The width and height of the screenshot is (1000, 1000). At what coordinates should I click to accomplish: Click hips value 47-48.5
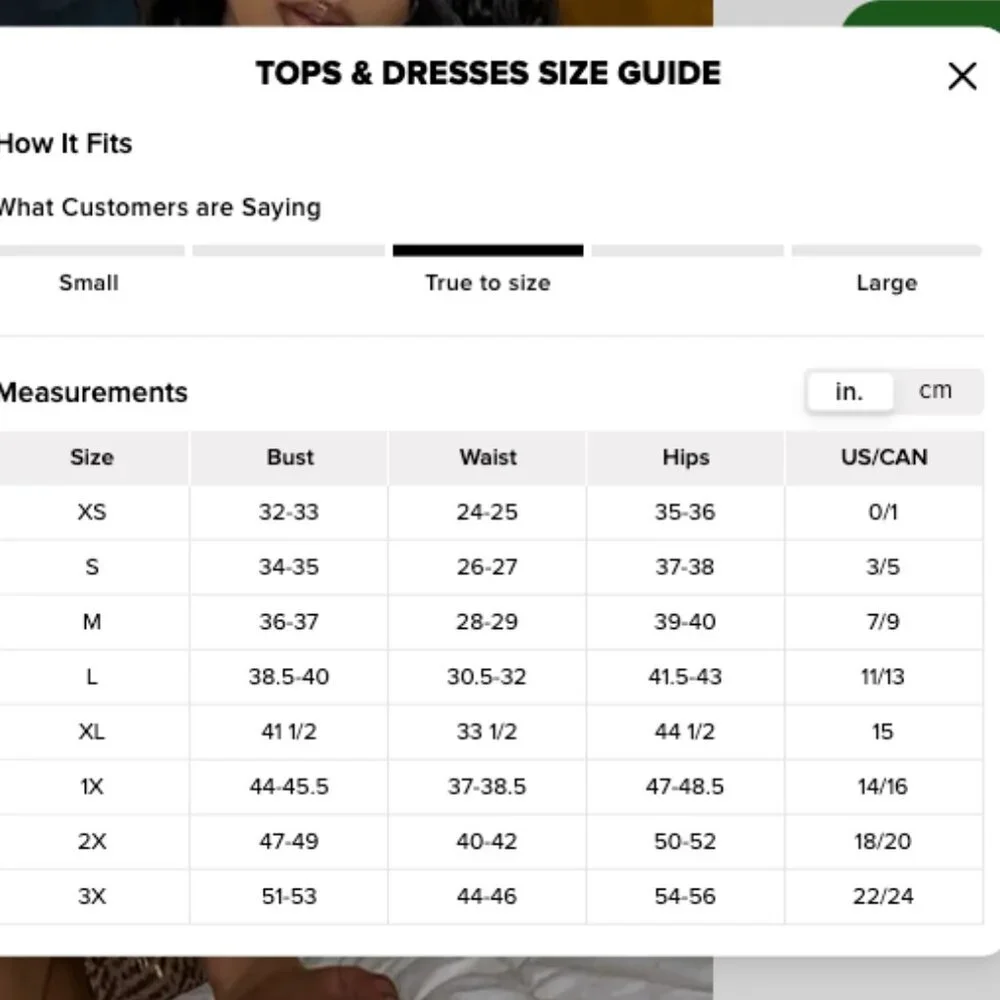tap(685, 786)
